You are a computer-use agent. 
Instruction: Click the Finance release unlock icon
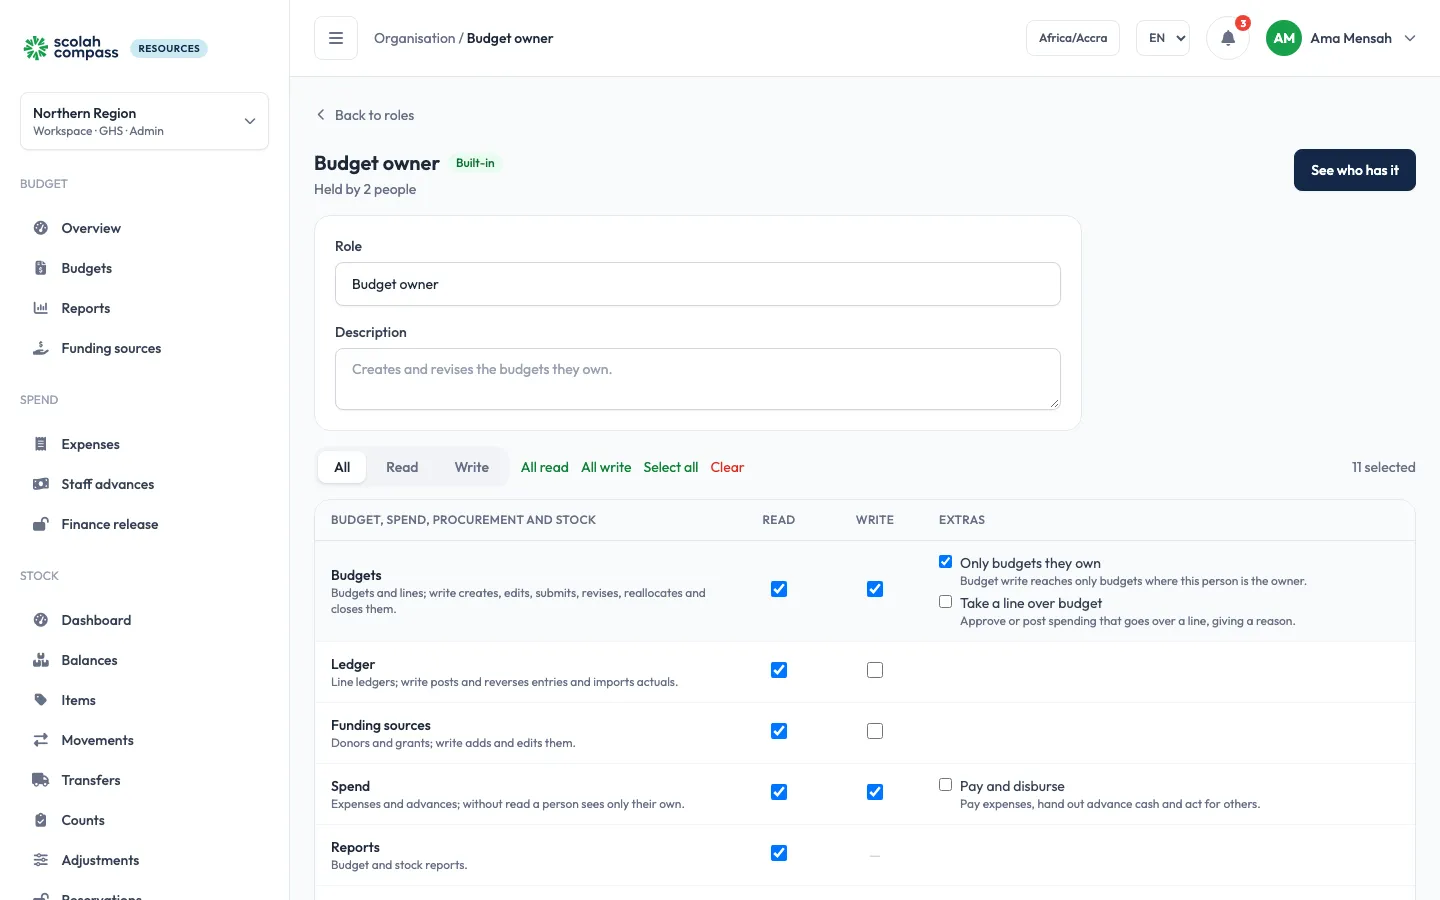point(41,524)
